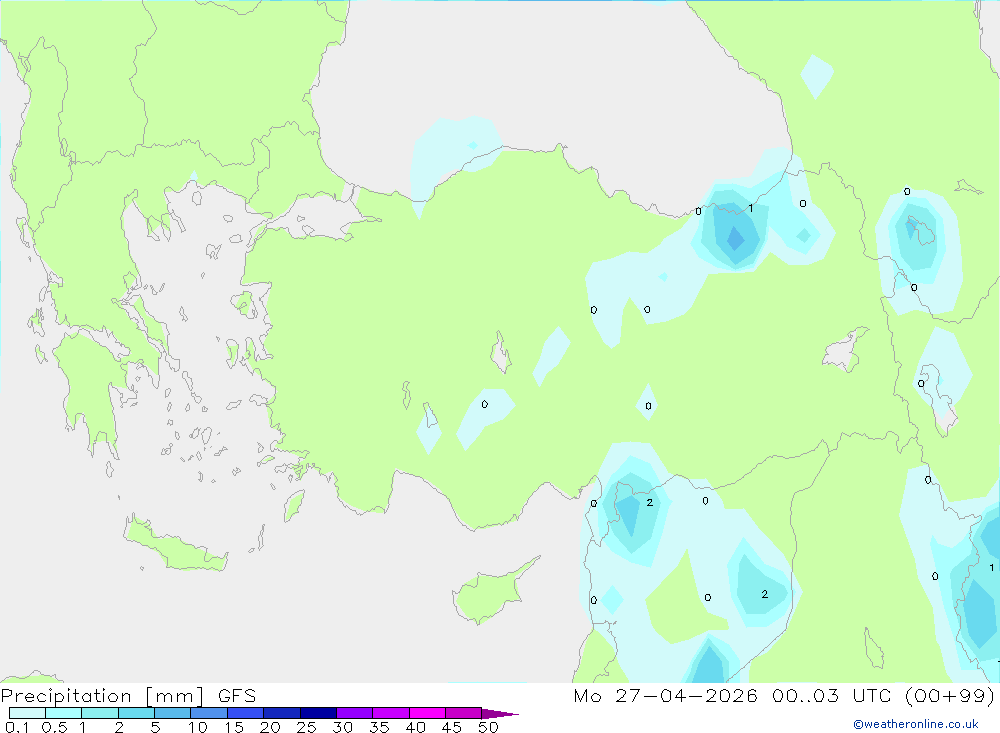Click the 0.1–0.5 mm legend color swatch
The height and width of the screenshot is (733, 1000).
tap(27, 713)
